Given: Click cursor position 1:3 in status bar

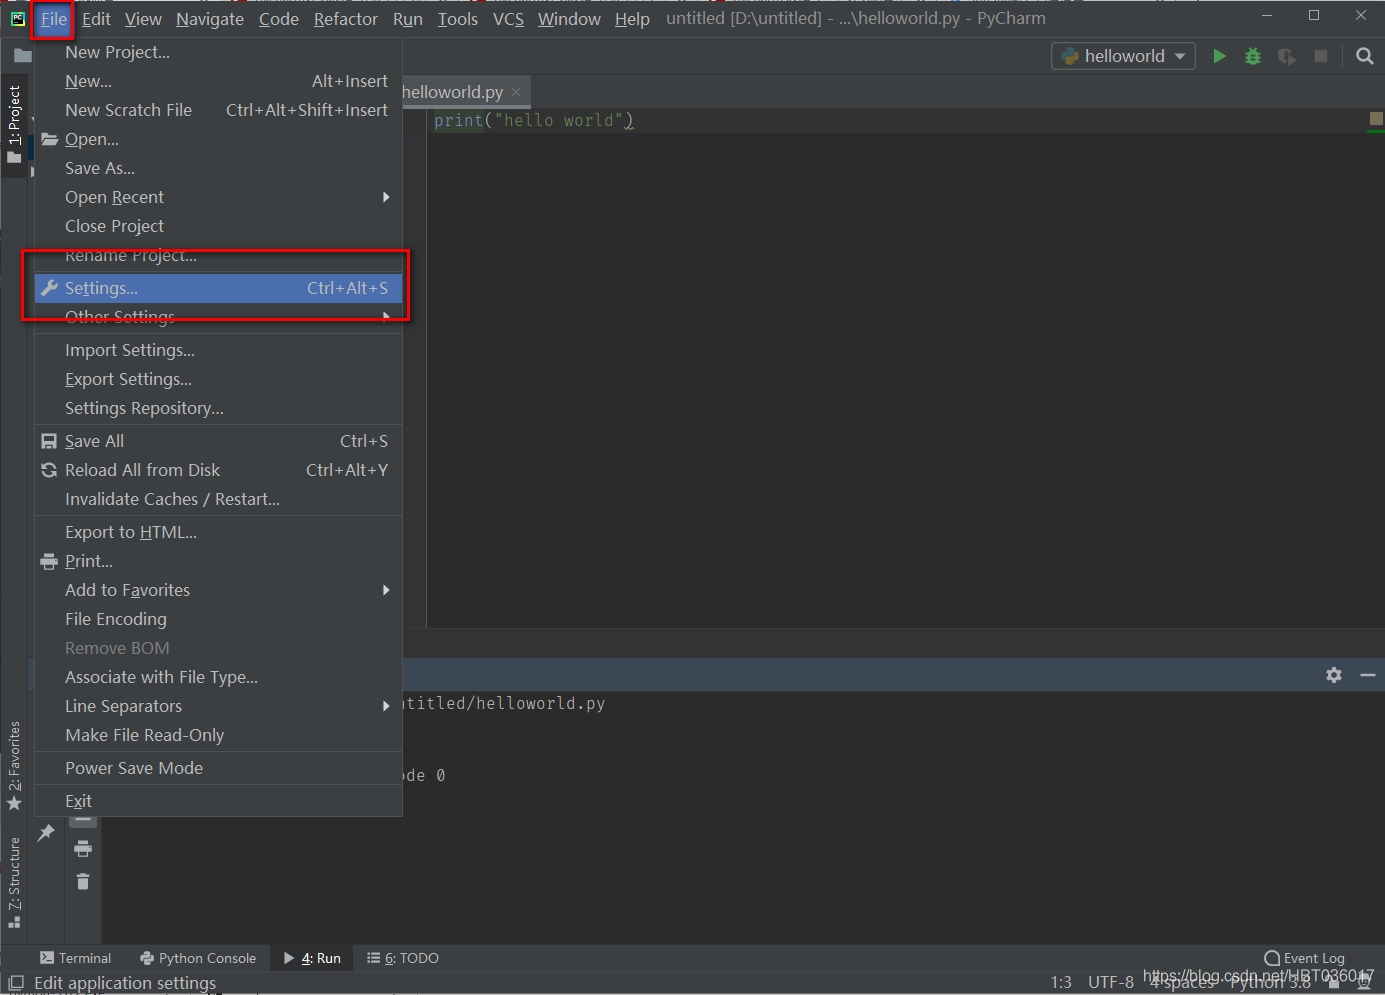Looking at the screenshot, I should point(1061,982).
